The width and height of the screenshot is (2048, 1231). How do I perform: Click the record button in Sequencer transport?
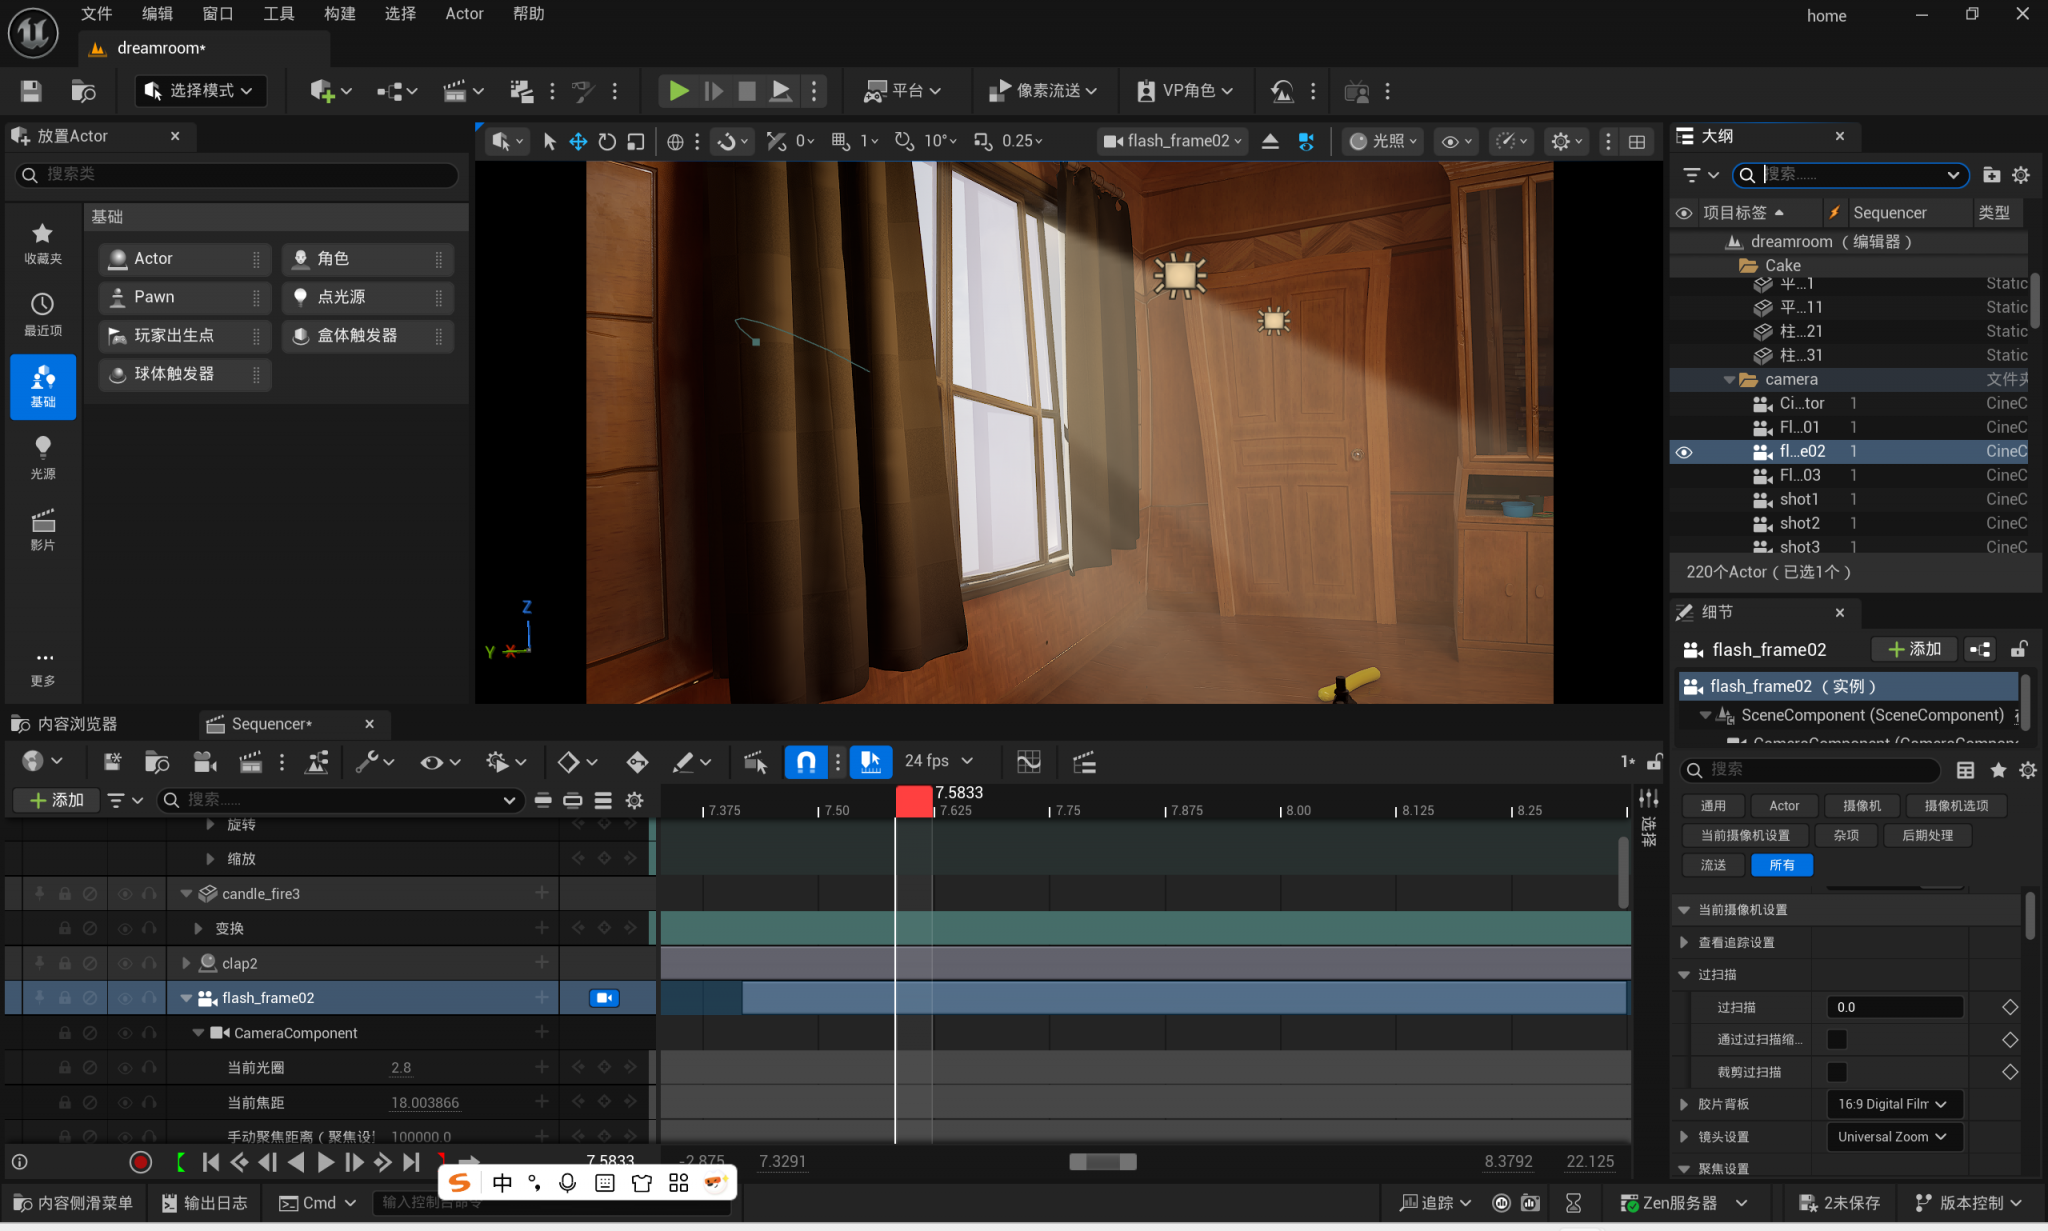point(140,1161)
